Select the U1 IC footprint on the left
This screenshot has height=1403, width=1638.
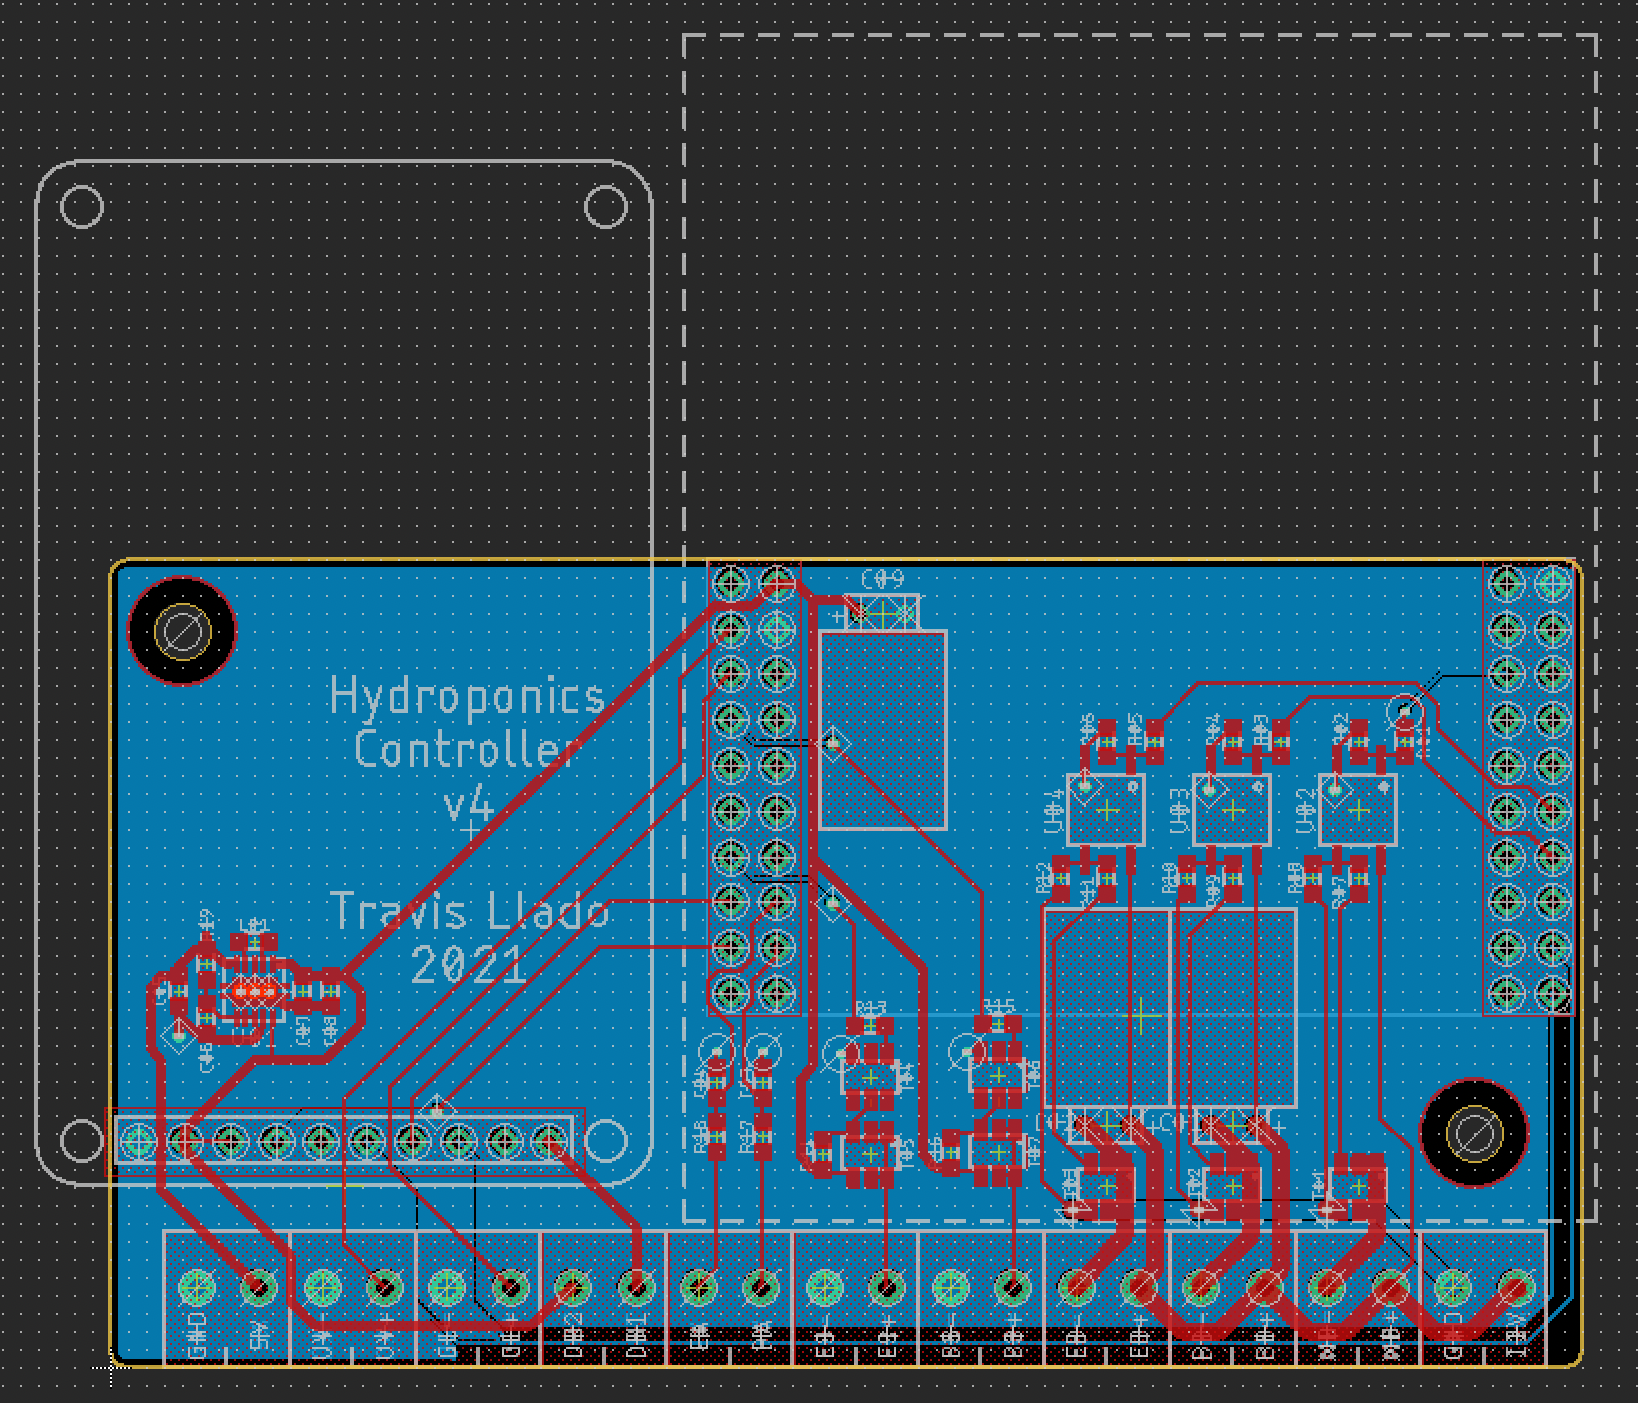255,990
